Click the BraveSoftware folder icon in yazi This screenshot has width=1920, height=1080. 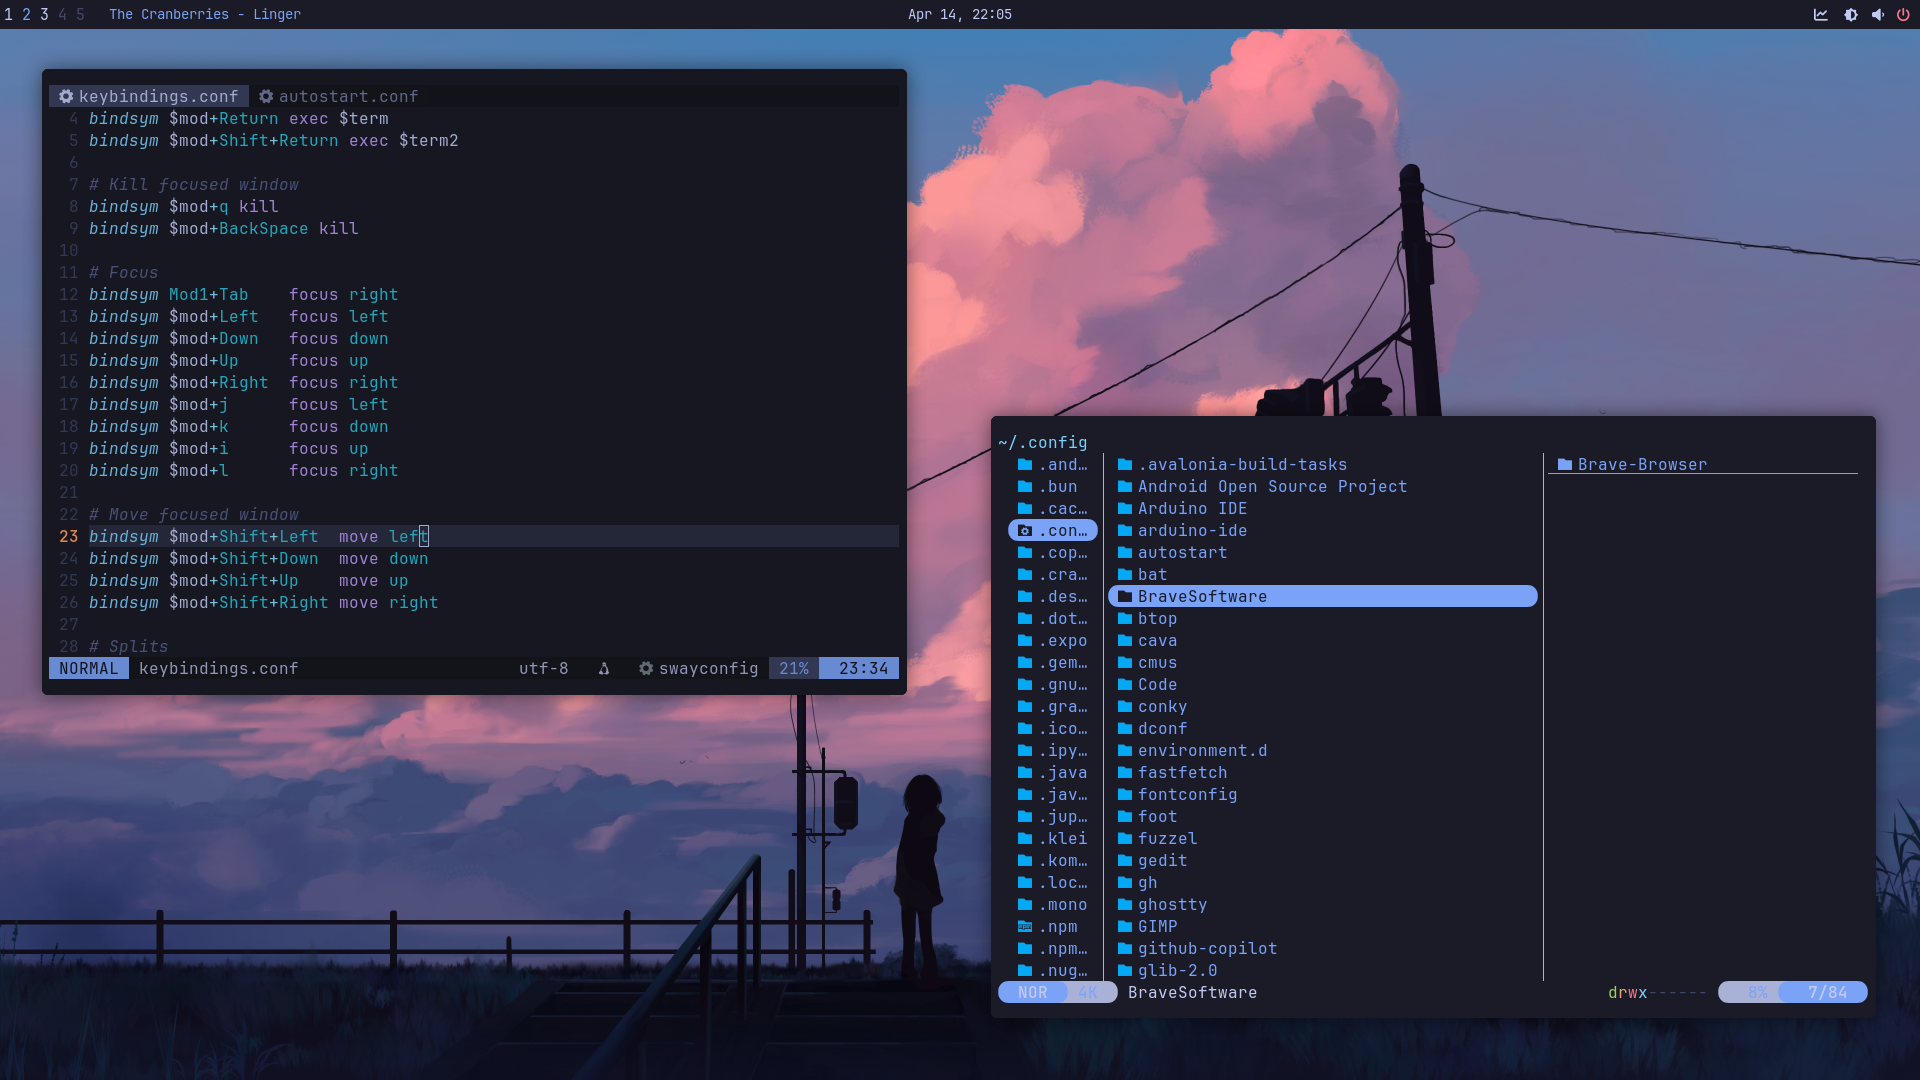click(x=1124, y=596)
